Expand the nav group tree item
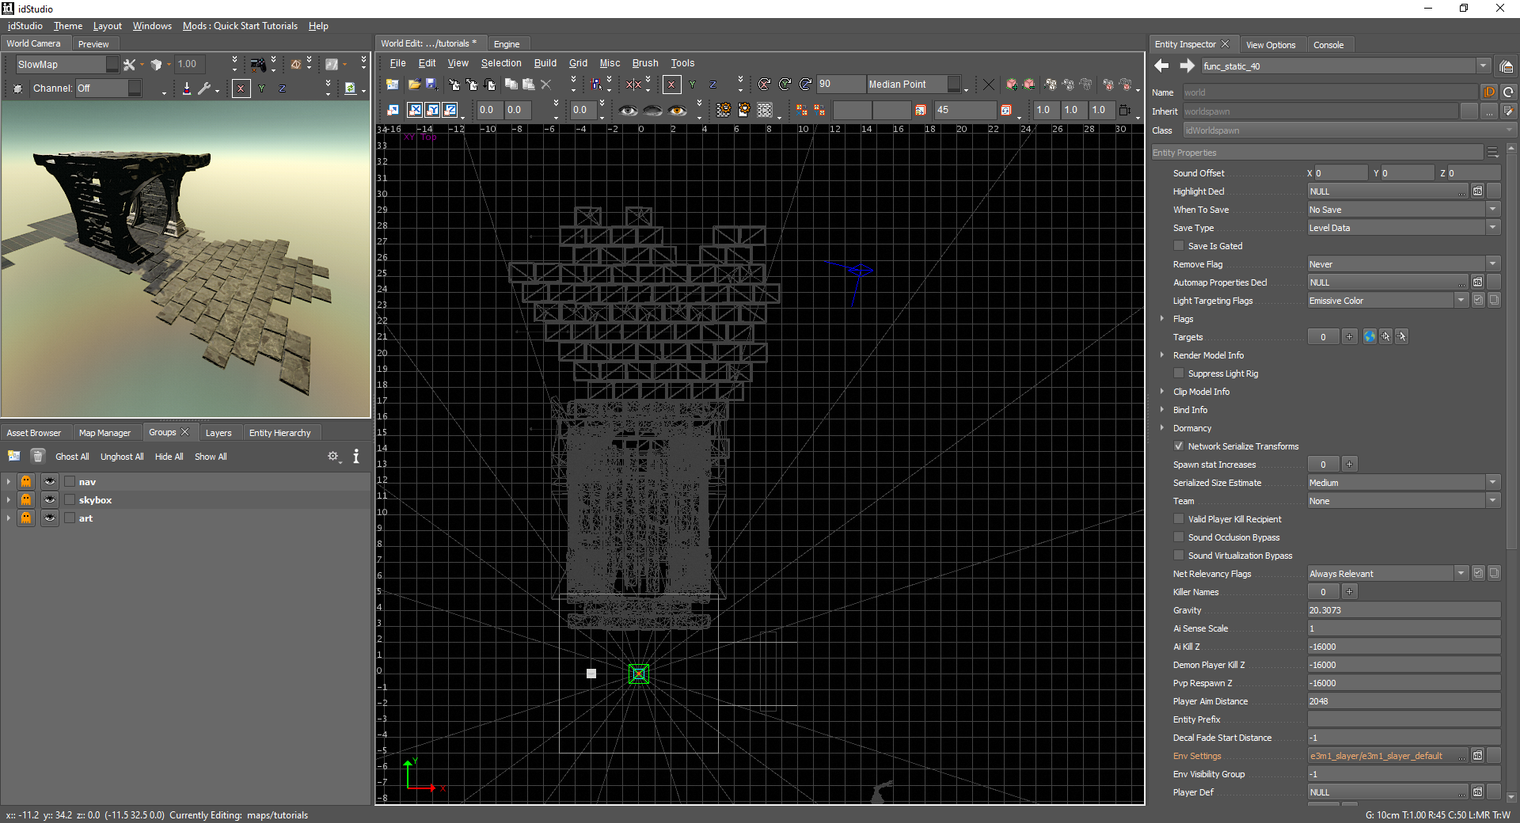 point(9,482)
